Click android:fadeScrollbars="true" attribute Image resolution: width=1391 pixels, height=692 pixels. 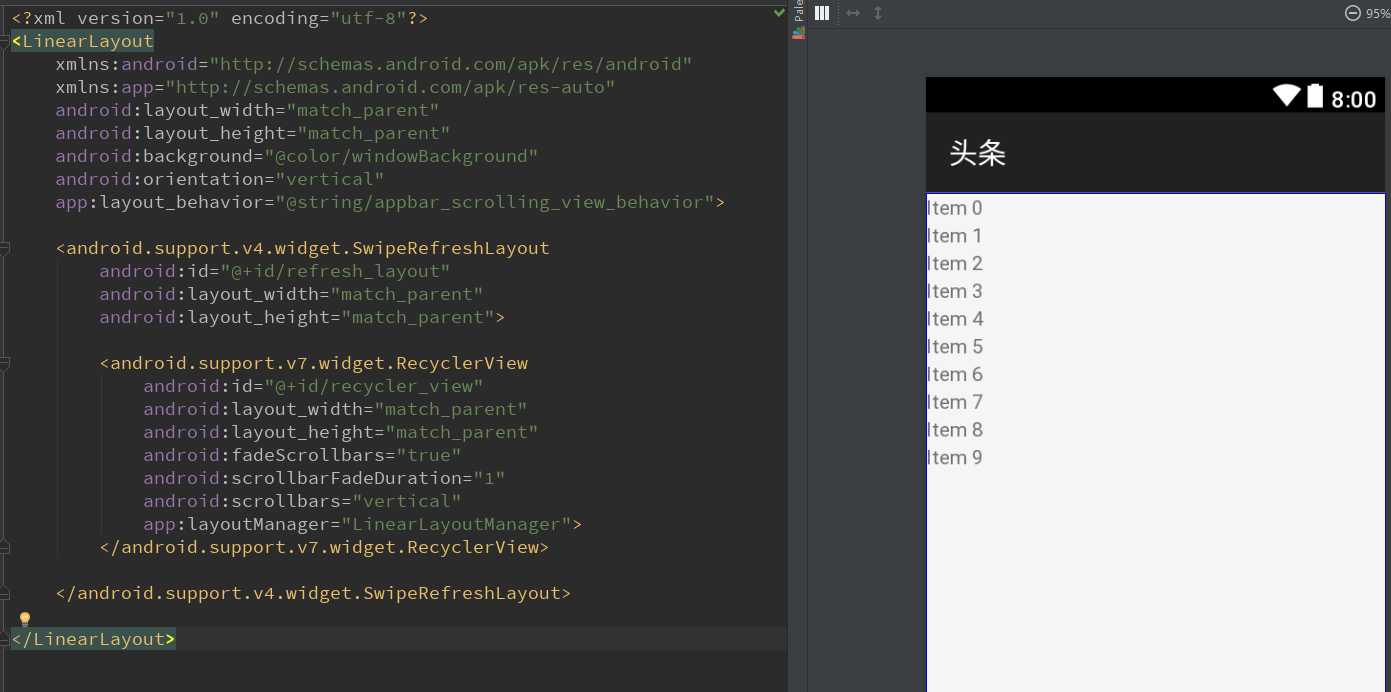[x=303, y=455]
